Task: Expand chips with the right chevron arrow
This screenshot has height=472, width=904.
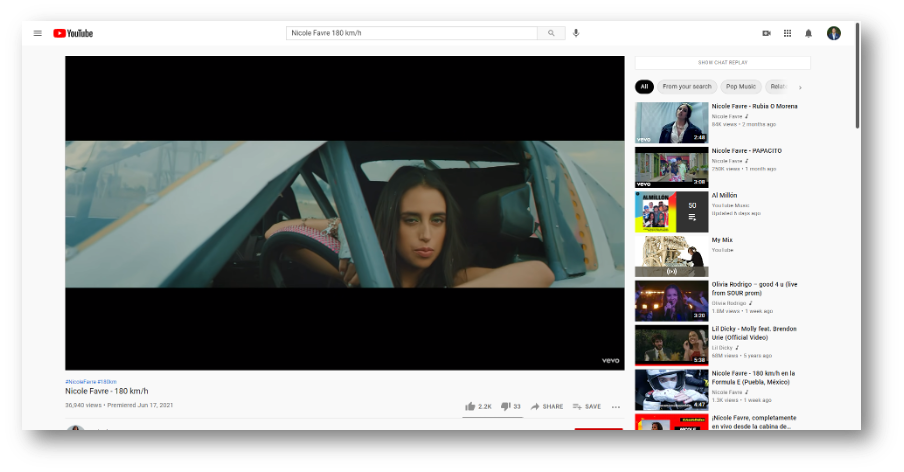Action: pyautogui.click(x=800, y=87)
